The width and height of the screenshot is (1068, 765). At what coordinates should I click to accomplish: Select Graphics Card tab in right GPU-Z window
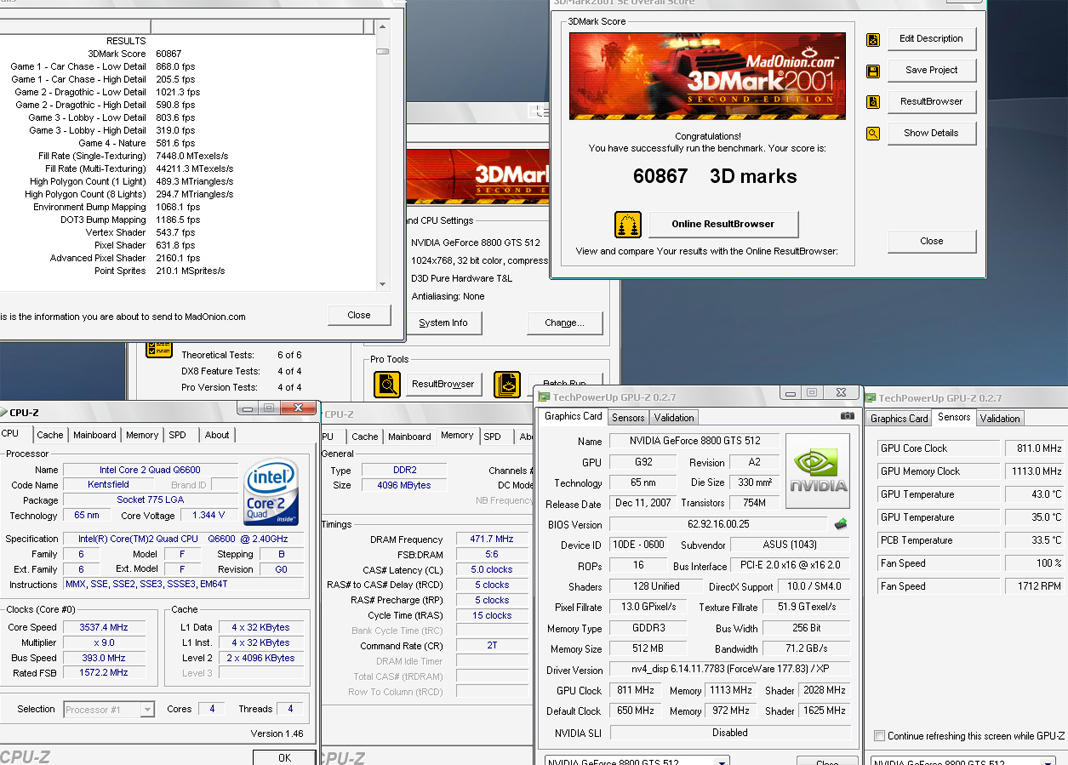coord(899,418)
